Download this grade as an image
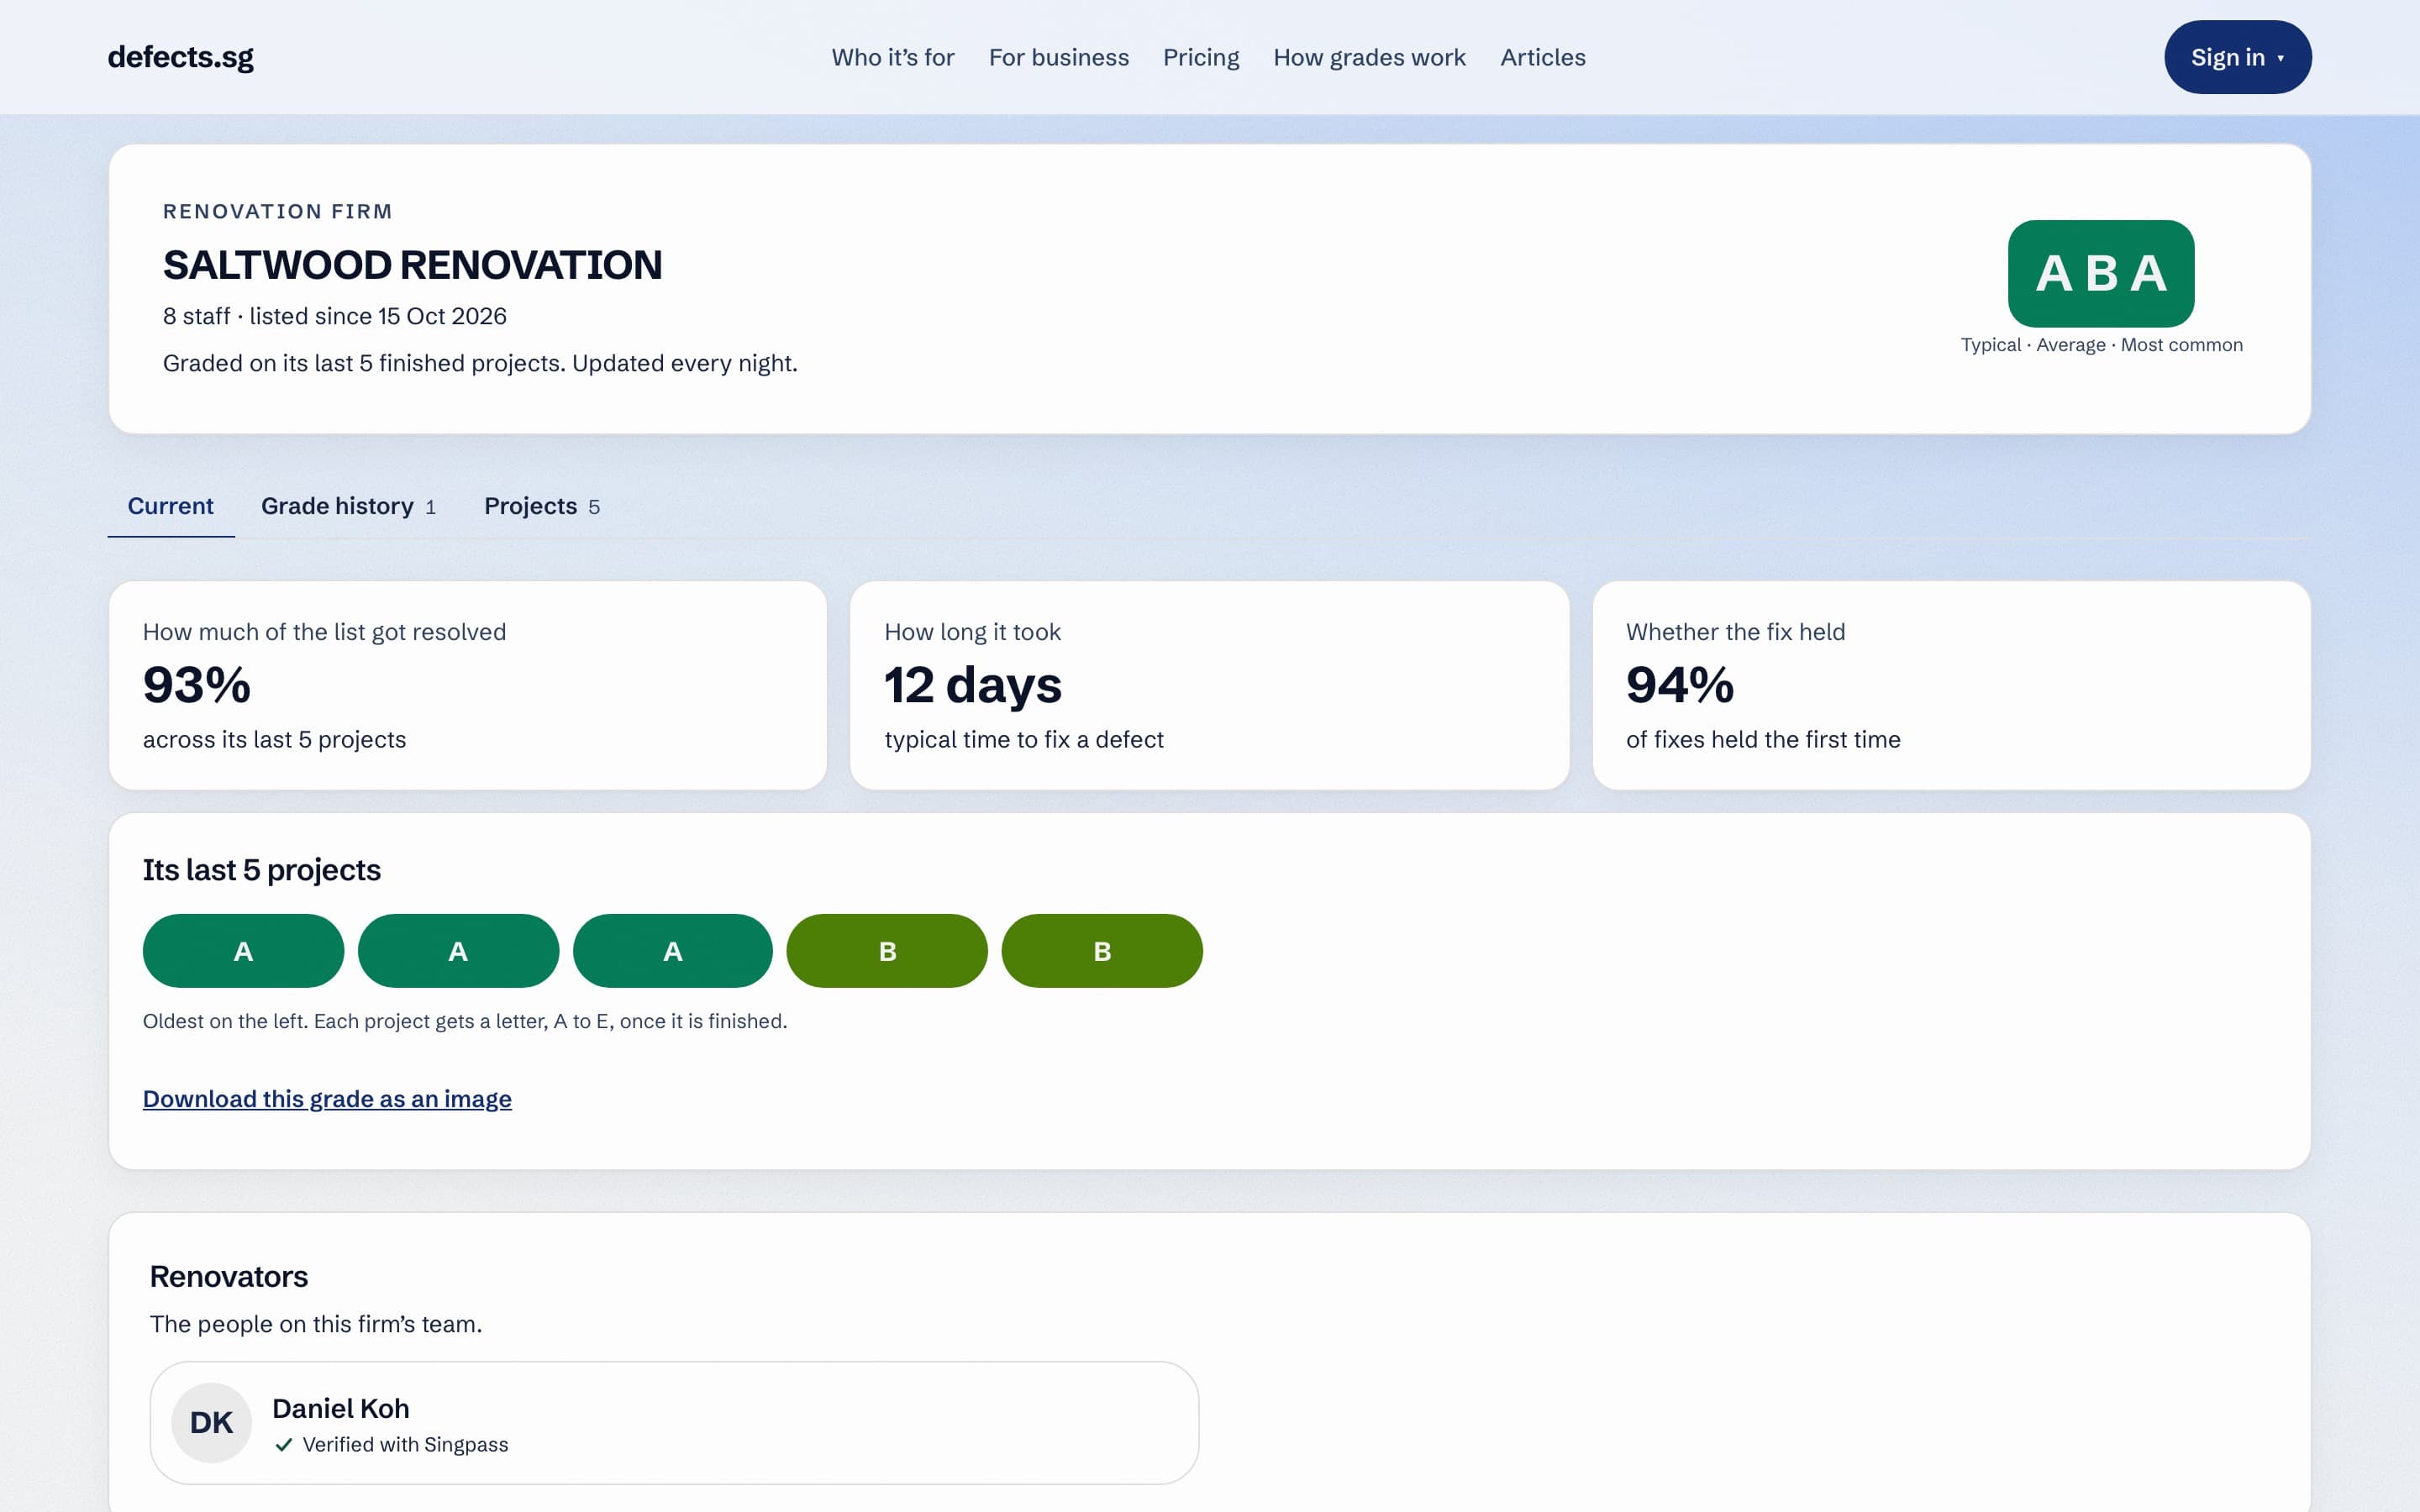Image resolution: width=2420 pixels, height=1512 pixels. tap(327, 1099)
